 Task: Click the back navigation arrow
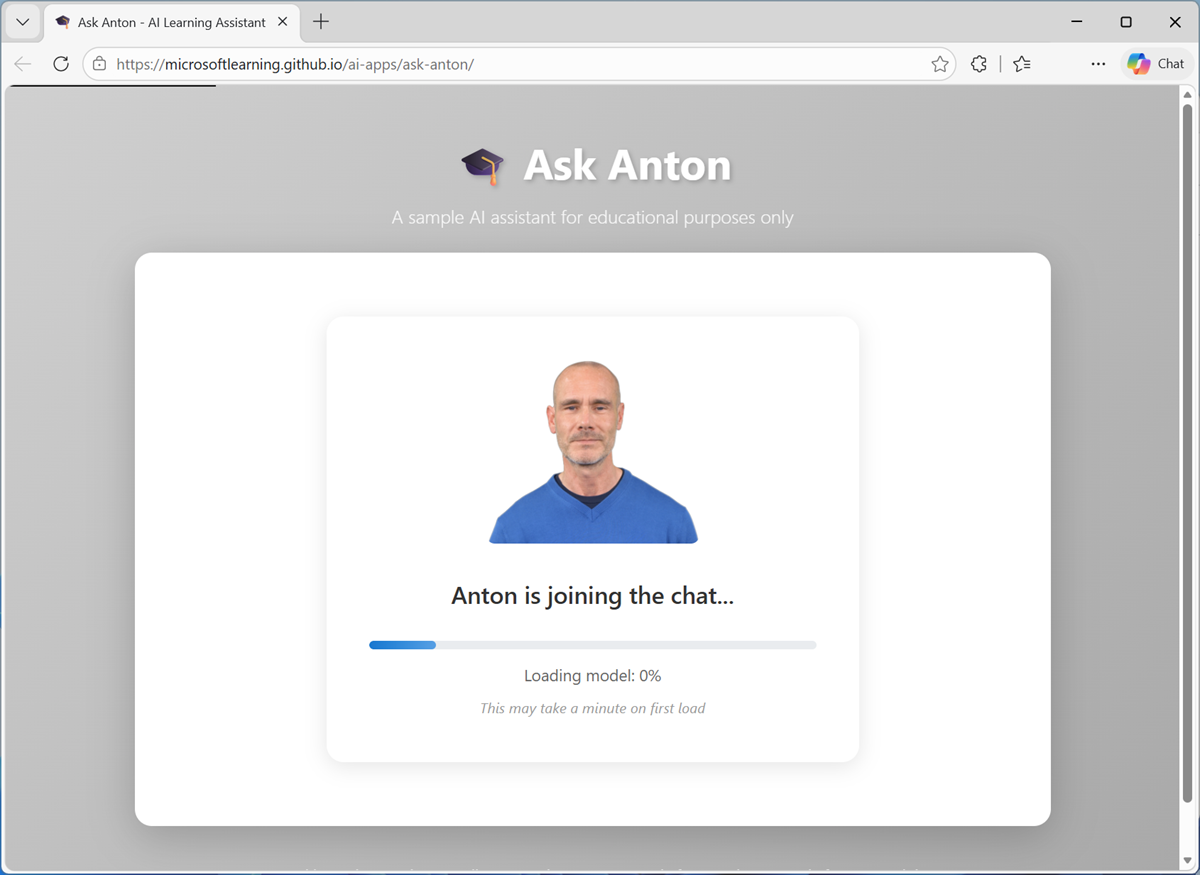[22, 63]
